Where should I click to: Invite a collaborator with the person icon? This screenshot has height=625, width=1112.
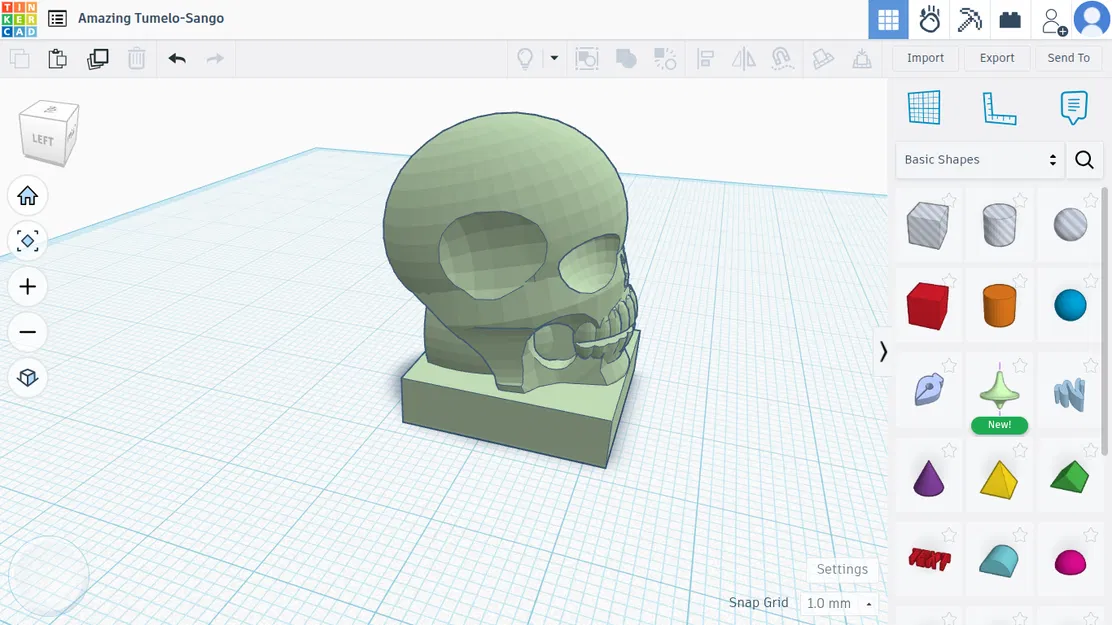coord(1052,20)
